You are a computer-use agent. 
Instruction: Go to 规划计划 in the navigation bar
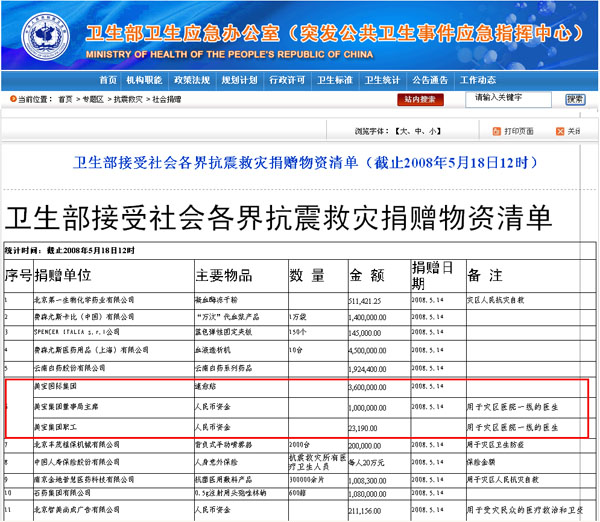click(239, 80)
